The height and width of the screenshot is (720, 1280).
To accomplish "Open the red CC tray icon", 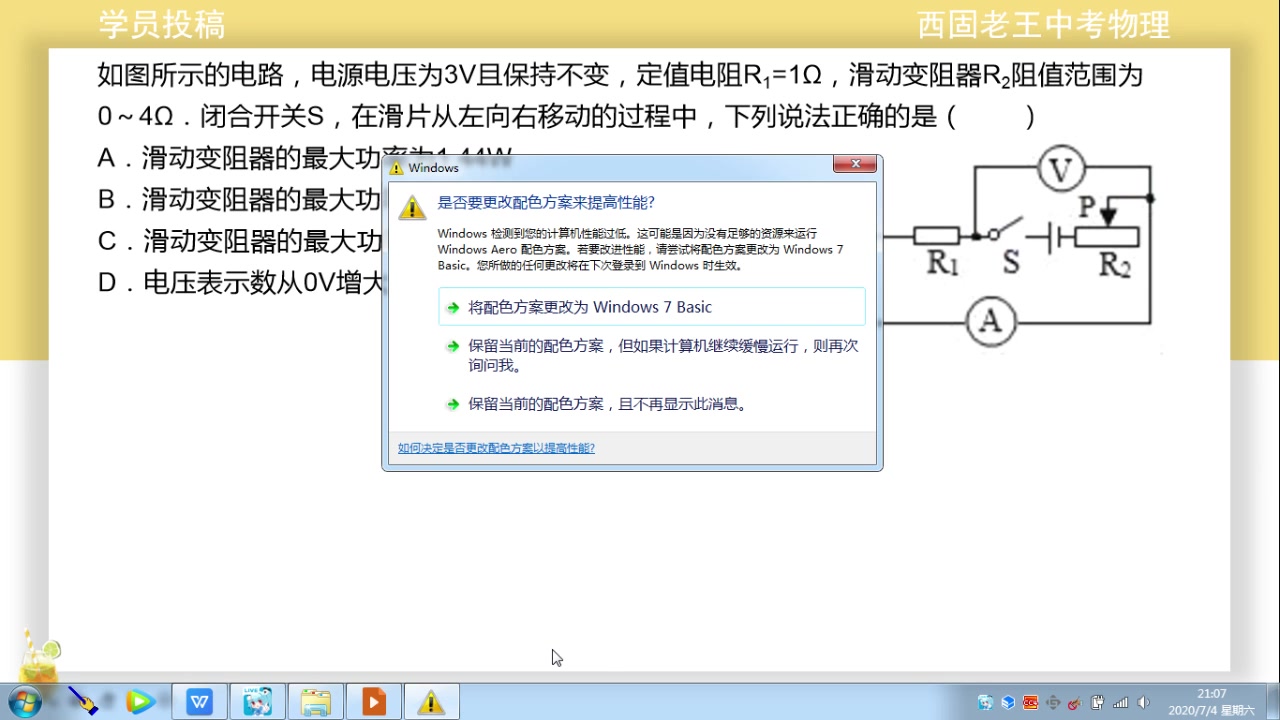I will point(1030,702).
